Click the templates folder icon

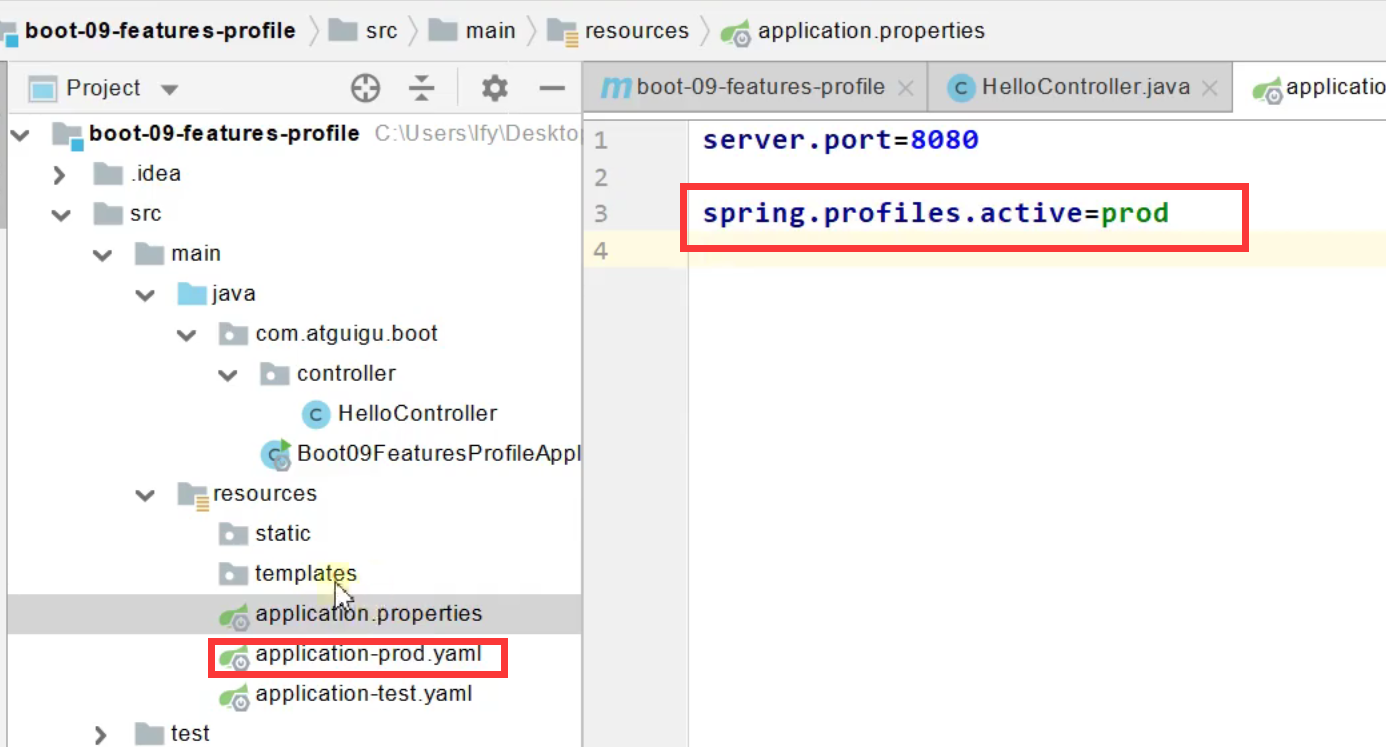[x=233, y=574]
